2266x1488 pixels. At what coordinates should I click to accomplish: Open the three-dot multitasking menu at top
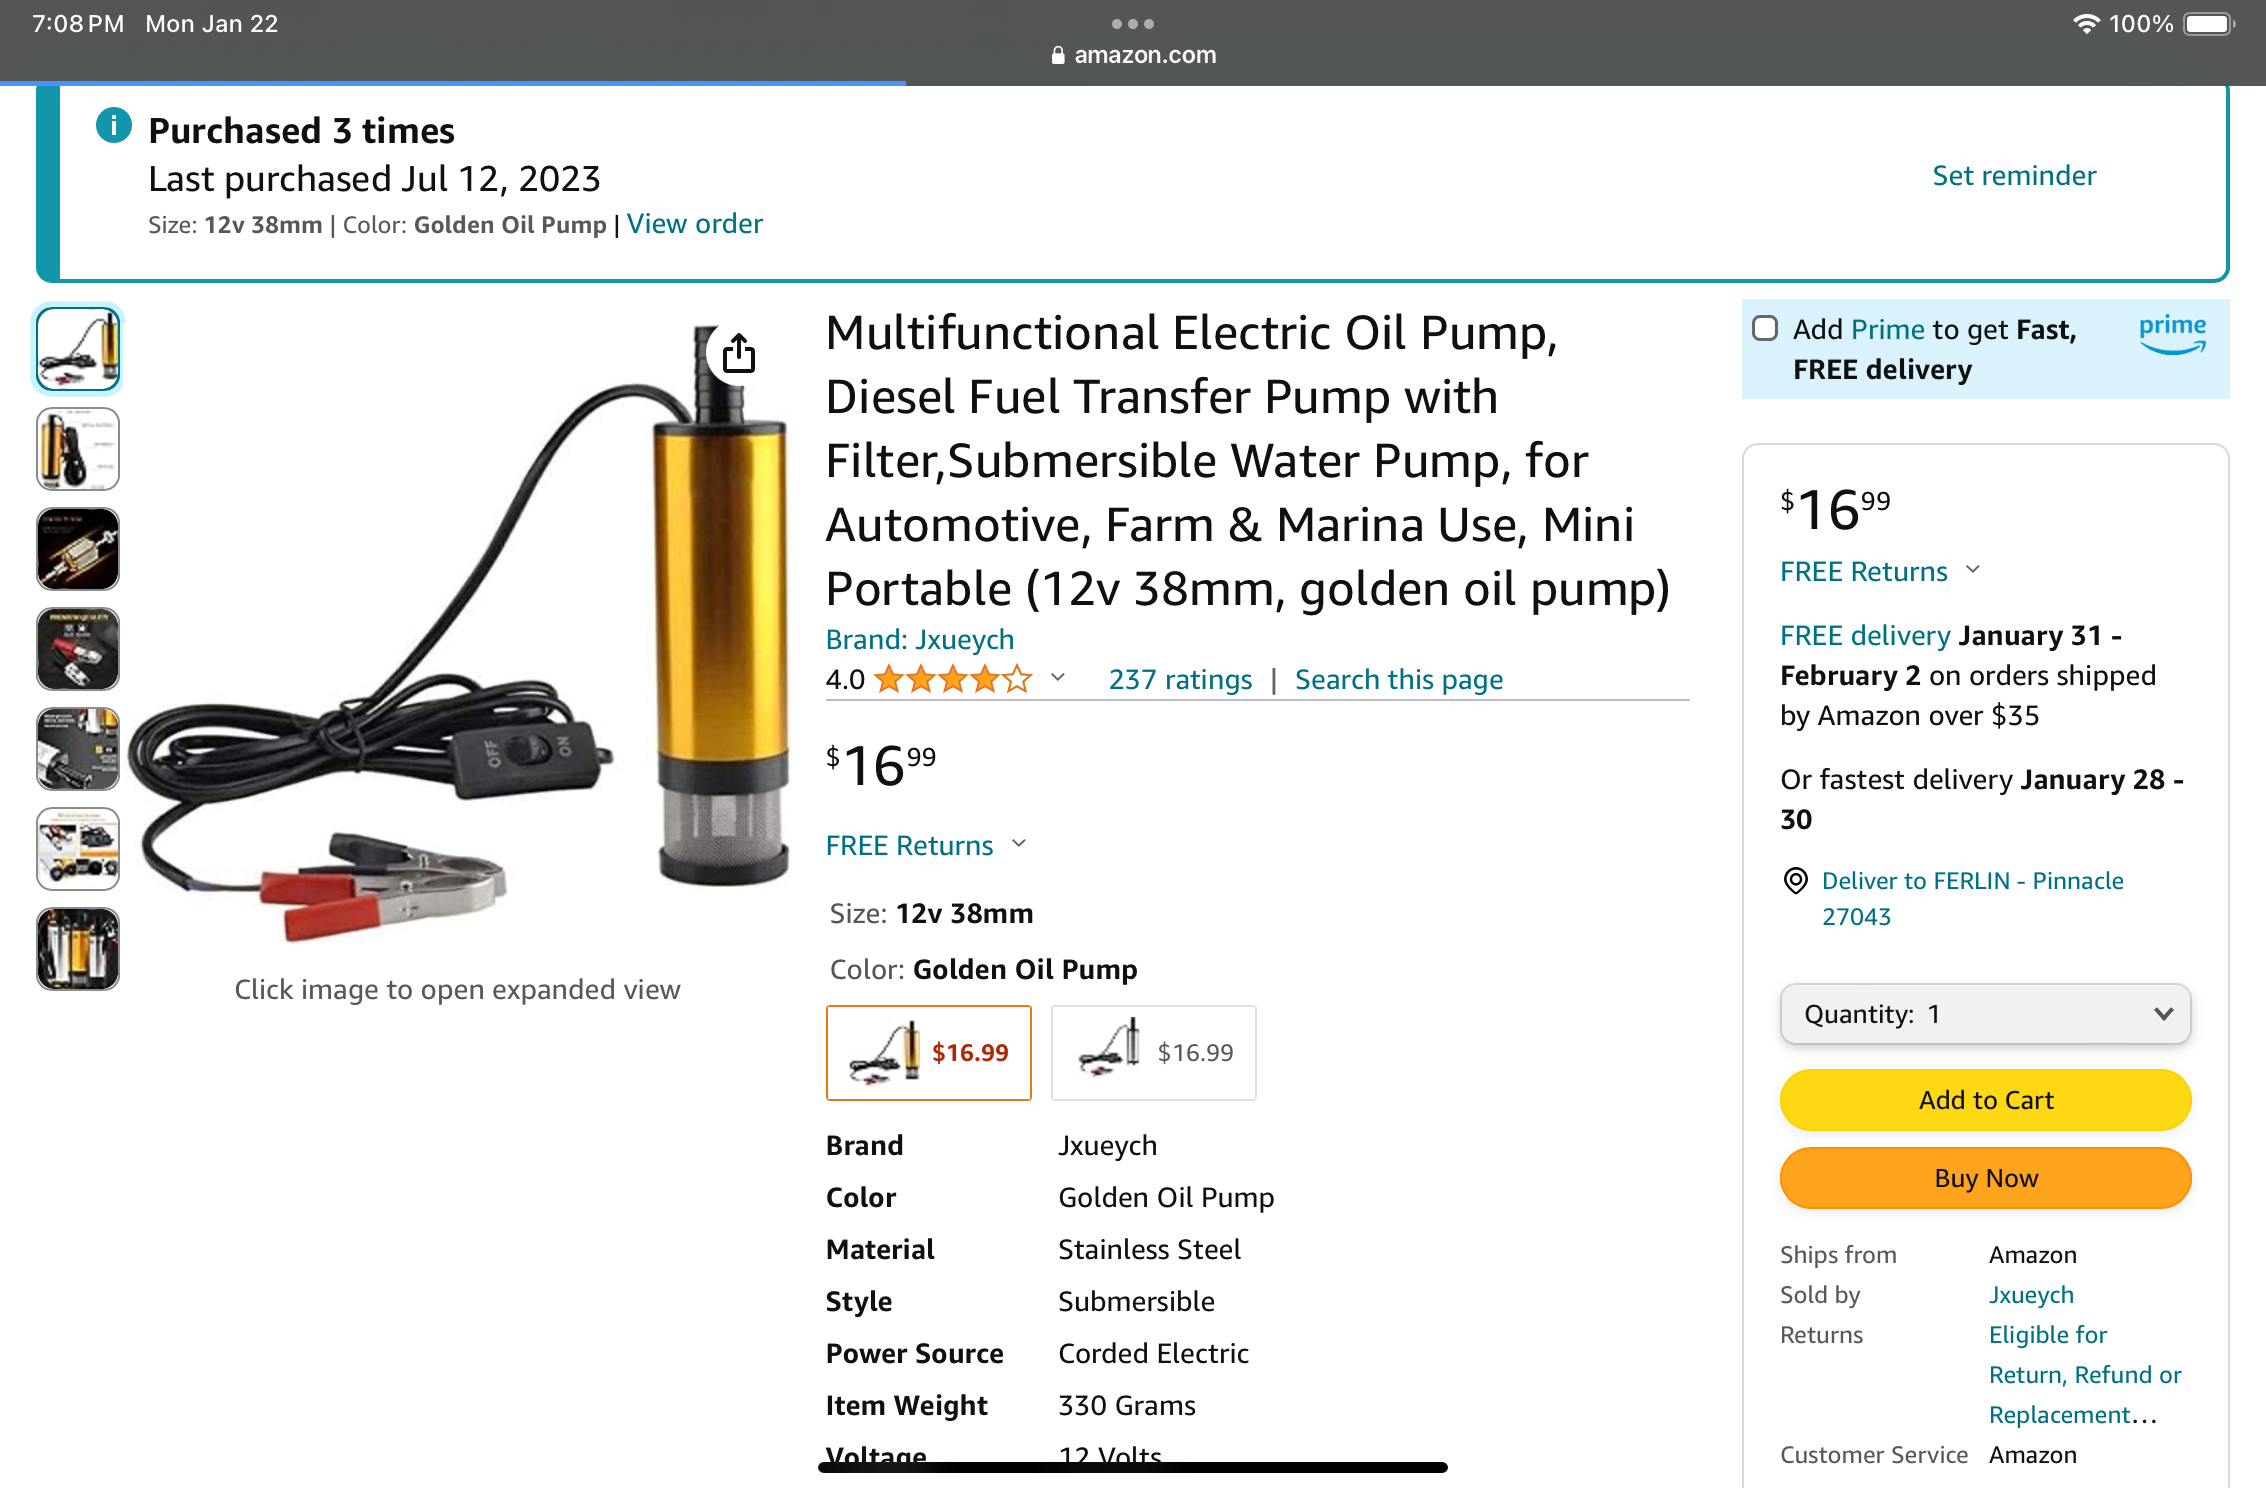[x=1132, y=24]
